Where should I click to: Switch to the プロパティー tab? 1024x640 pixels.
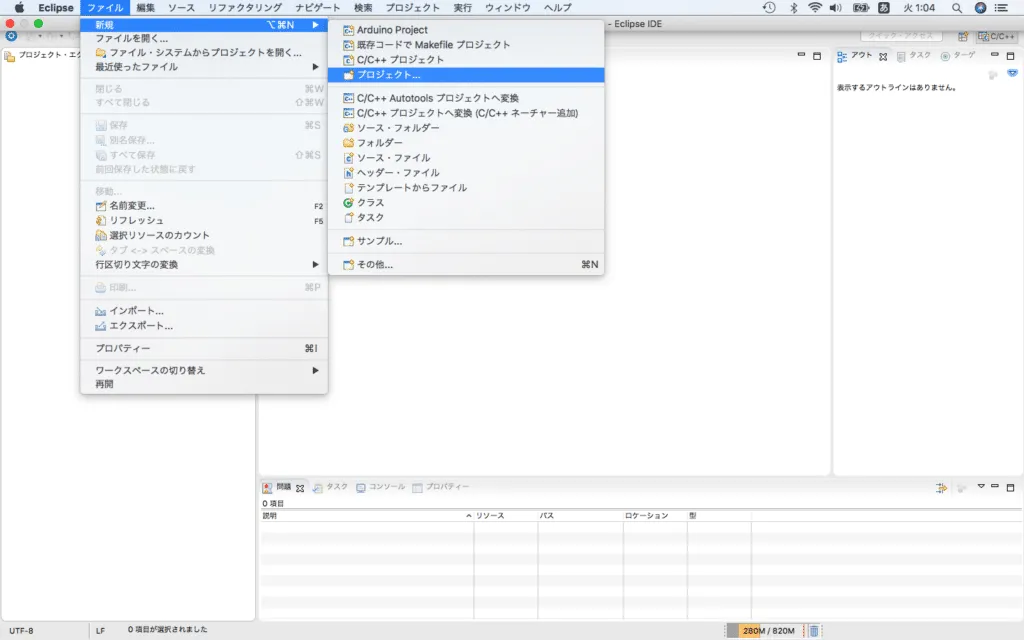tap(441, 487)
